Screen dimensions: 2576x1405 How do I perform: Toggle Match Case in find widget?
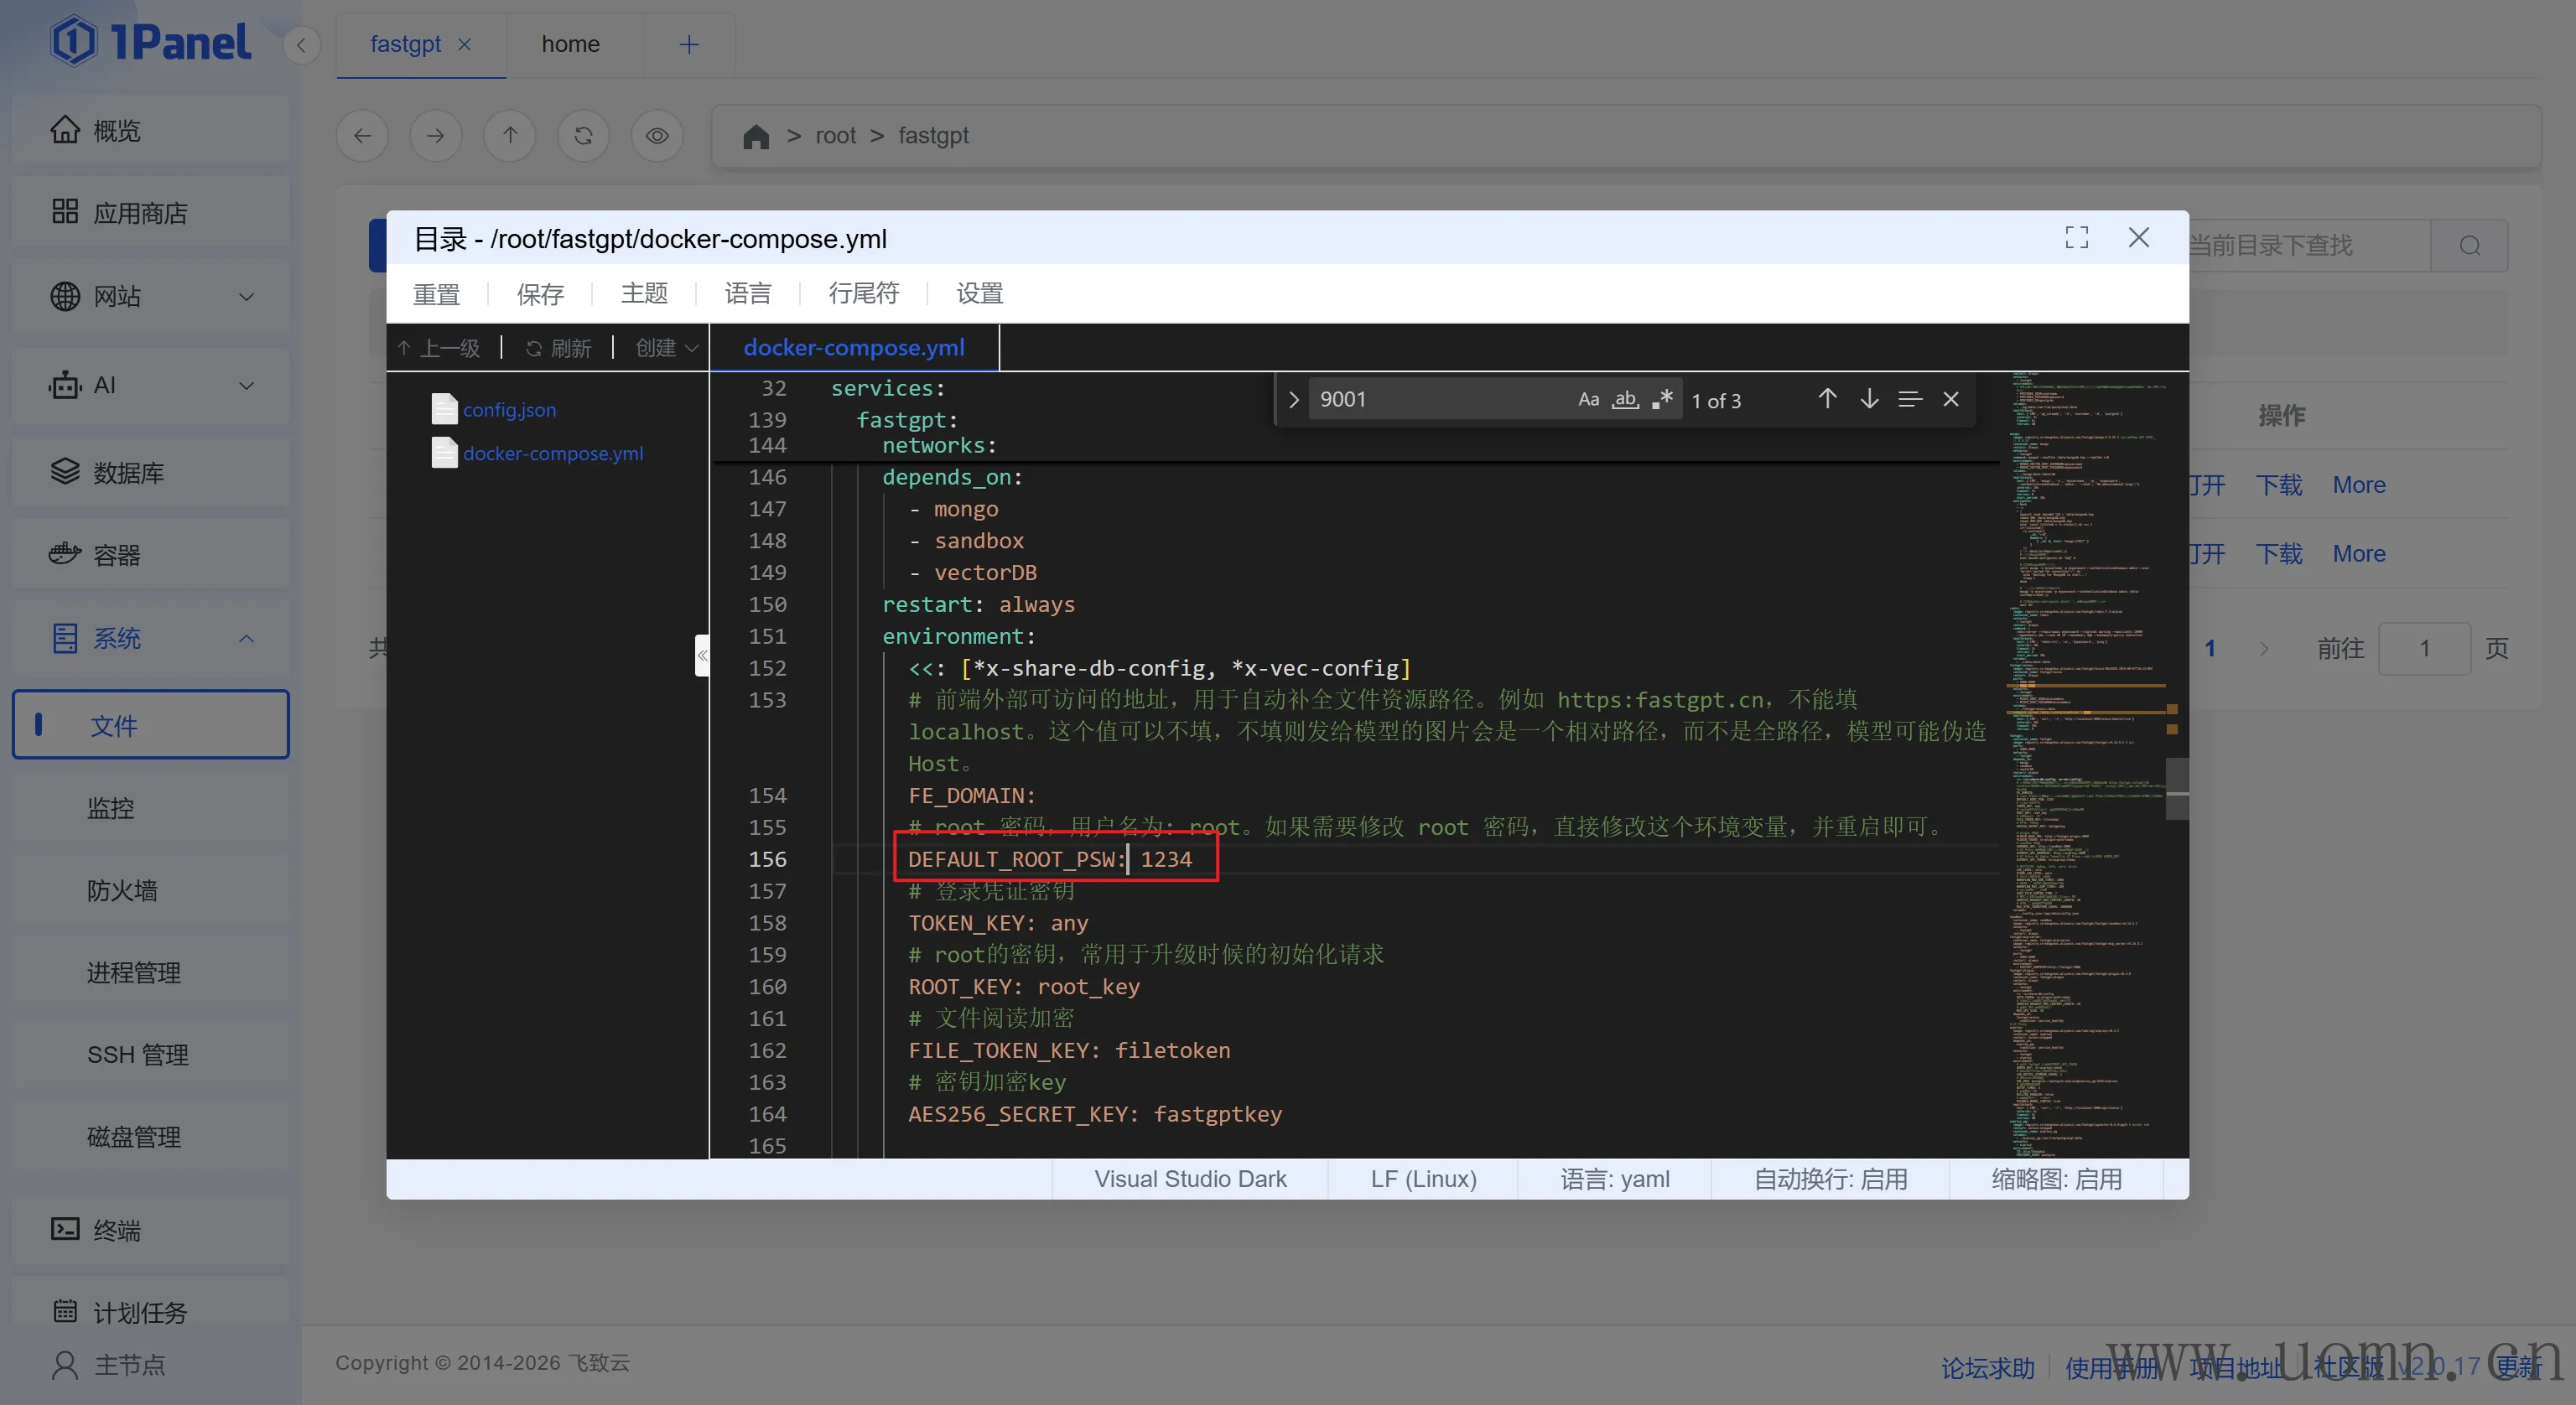tap(1588, 400)
